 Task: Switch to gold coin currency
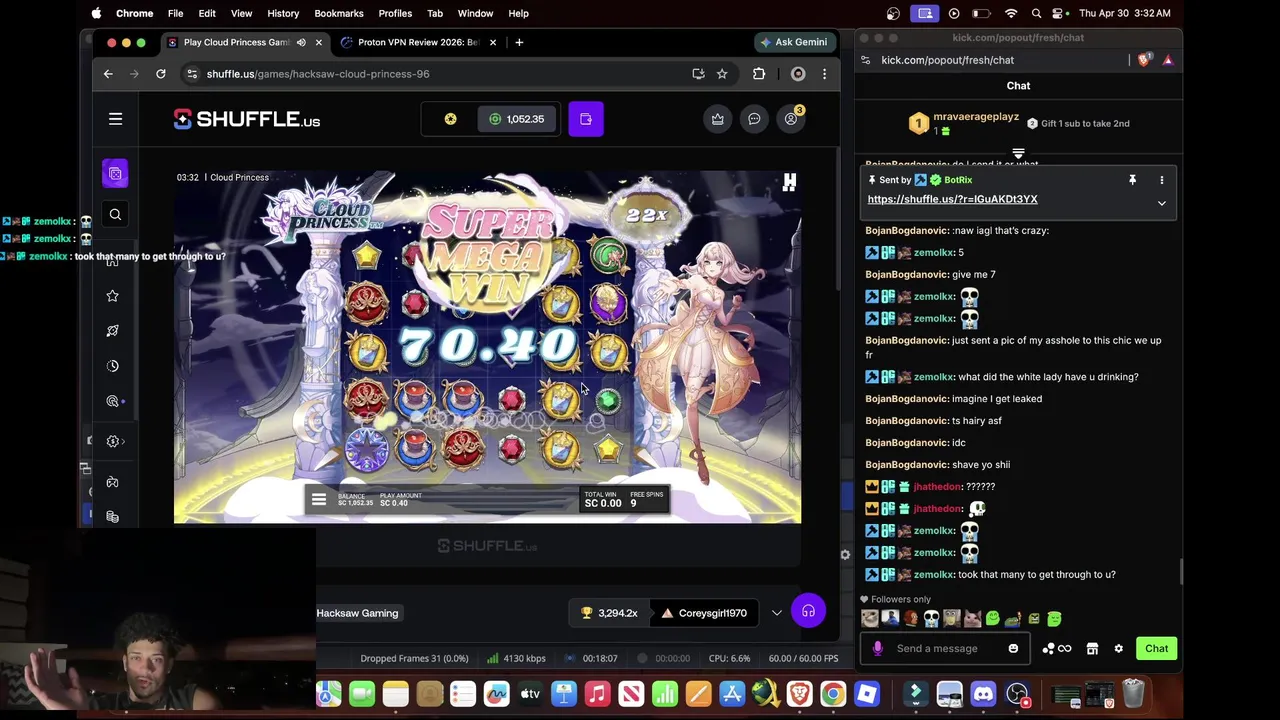[450, 119]
